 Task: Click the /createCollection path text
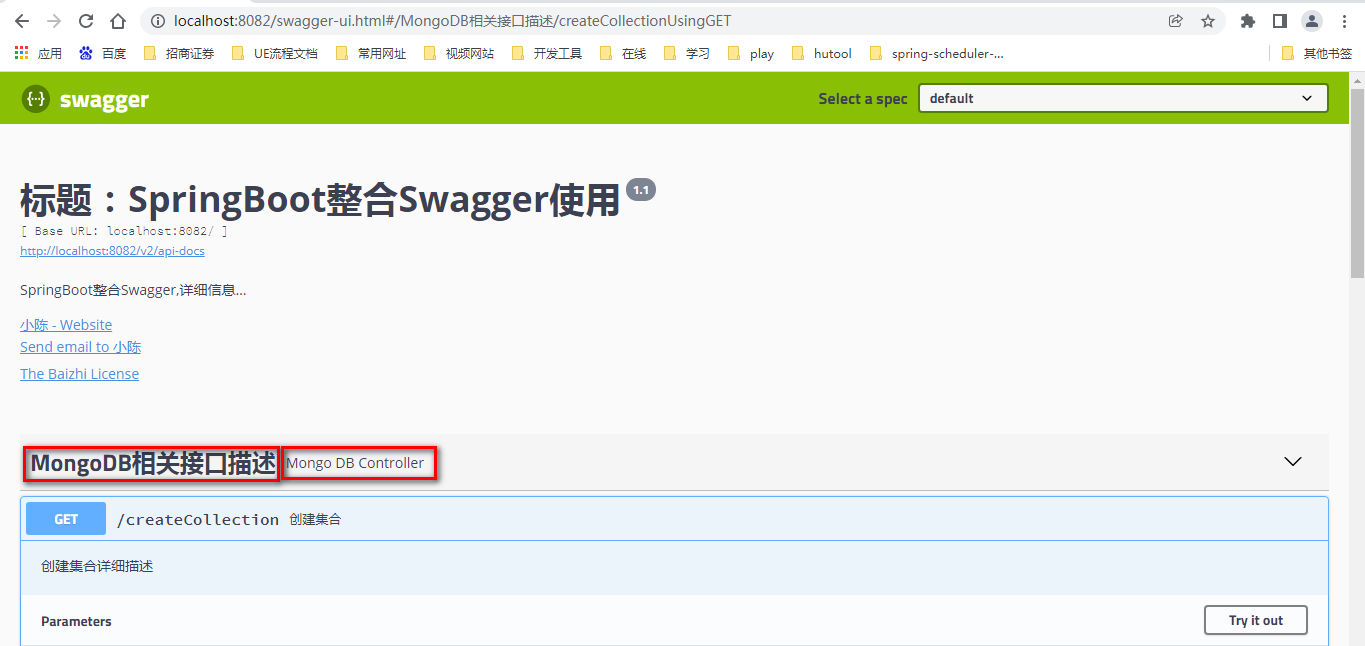click(198, 519)
